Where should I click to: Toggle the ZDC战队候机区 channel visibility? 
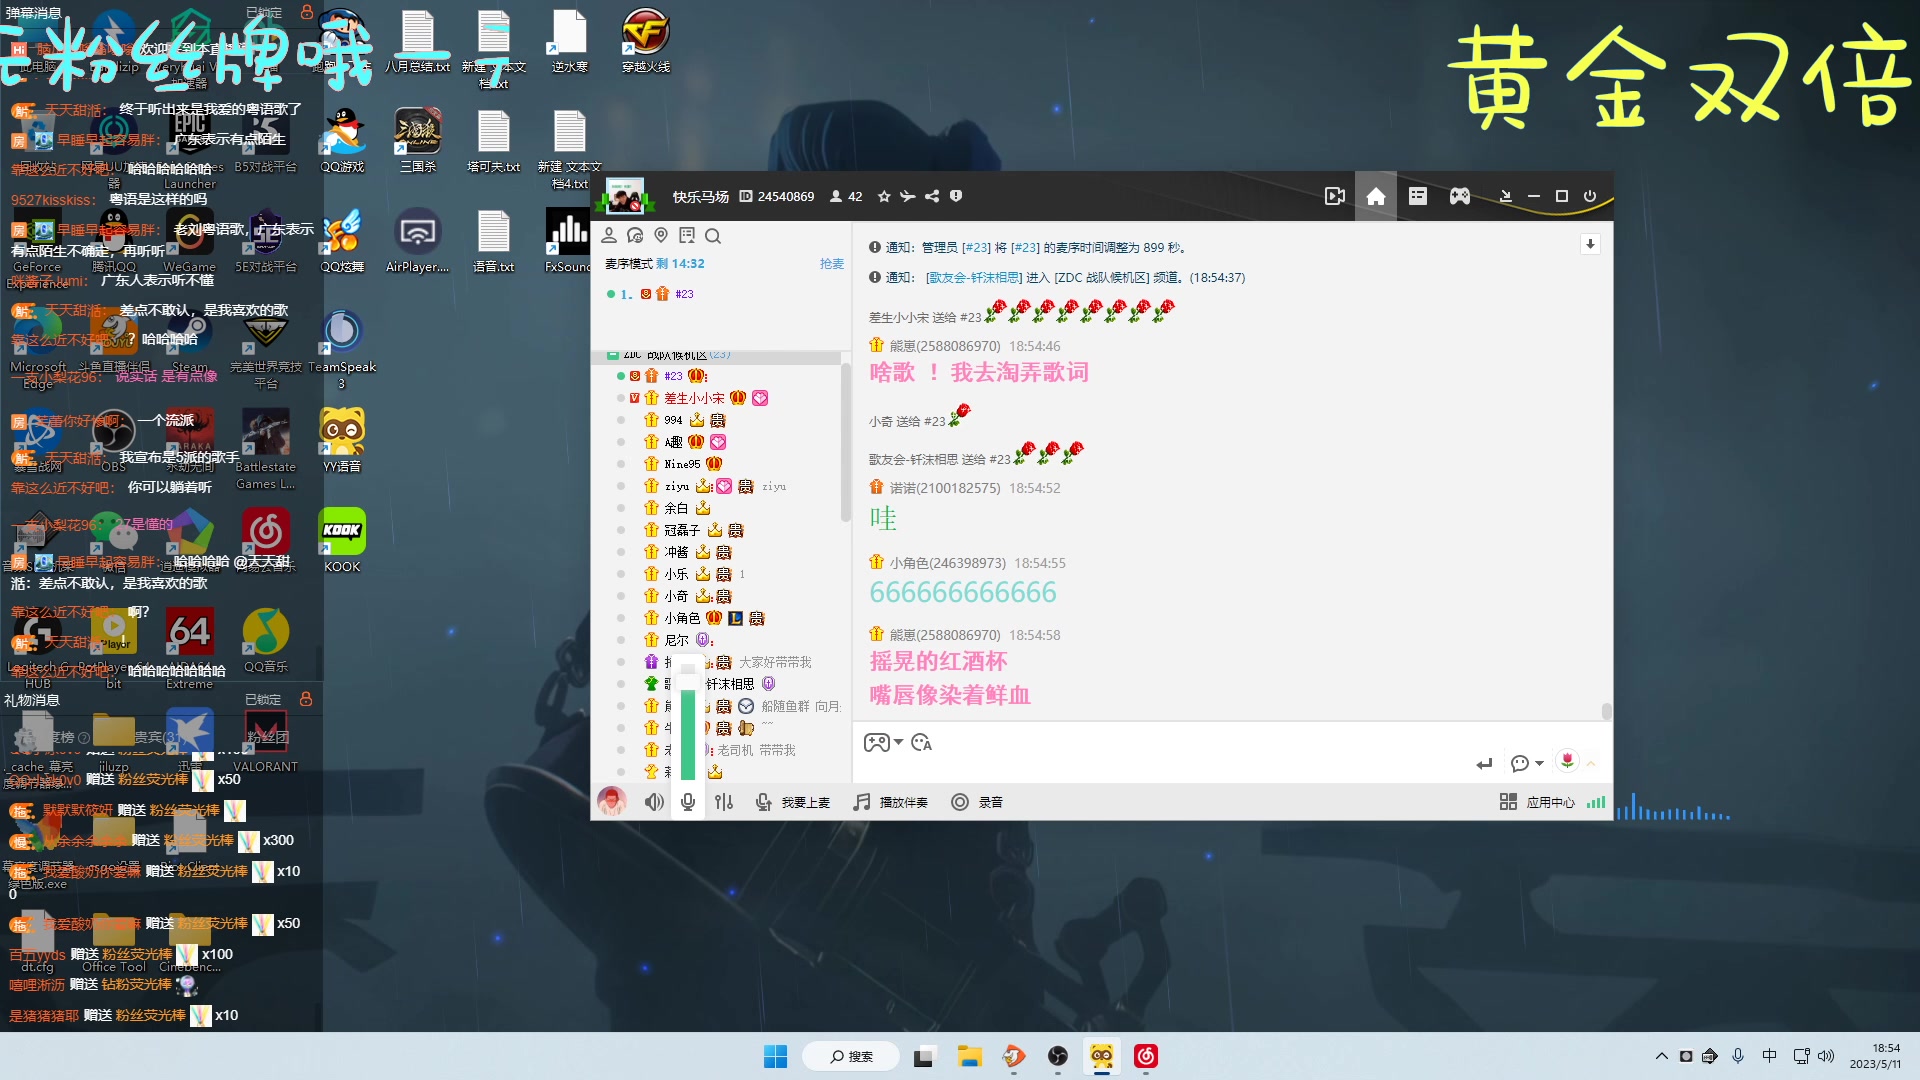(x=613, y=353)
